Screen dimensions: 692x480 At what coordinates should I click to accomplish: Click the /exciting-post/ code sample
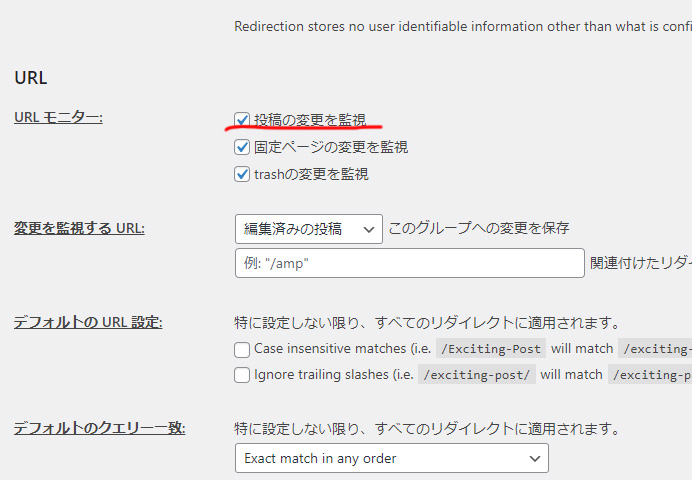coord(477,375)
